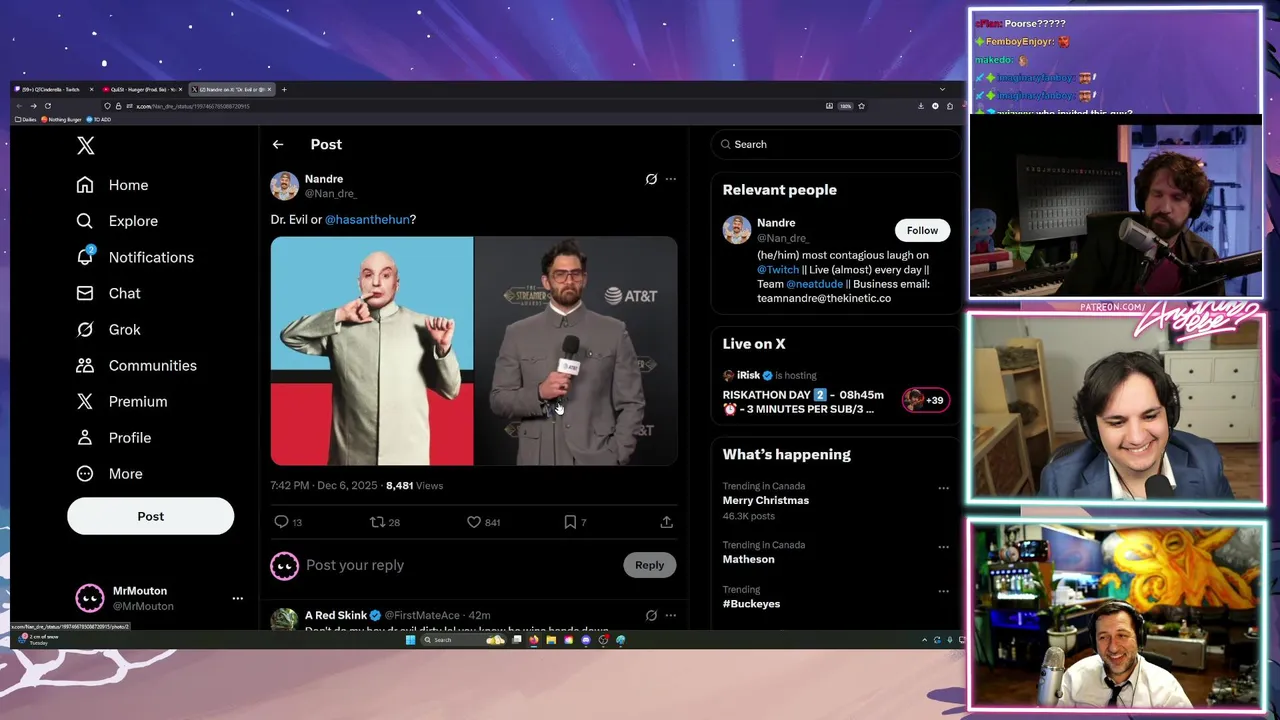Click the browser back arrow

click(19, 106)
